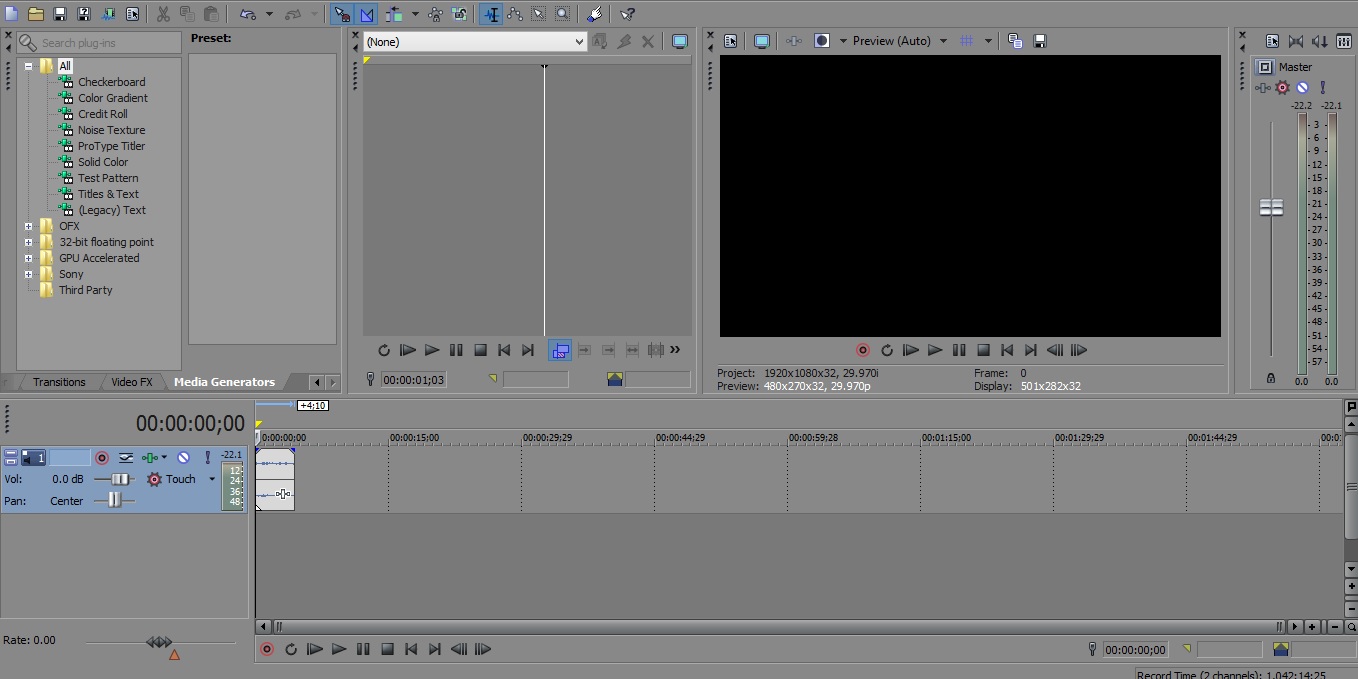Expand the GPU Accelerated folder
The height and width of the screenshot is (679, 1358).
pyautogui.click(x=29, y=258)
